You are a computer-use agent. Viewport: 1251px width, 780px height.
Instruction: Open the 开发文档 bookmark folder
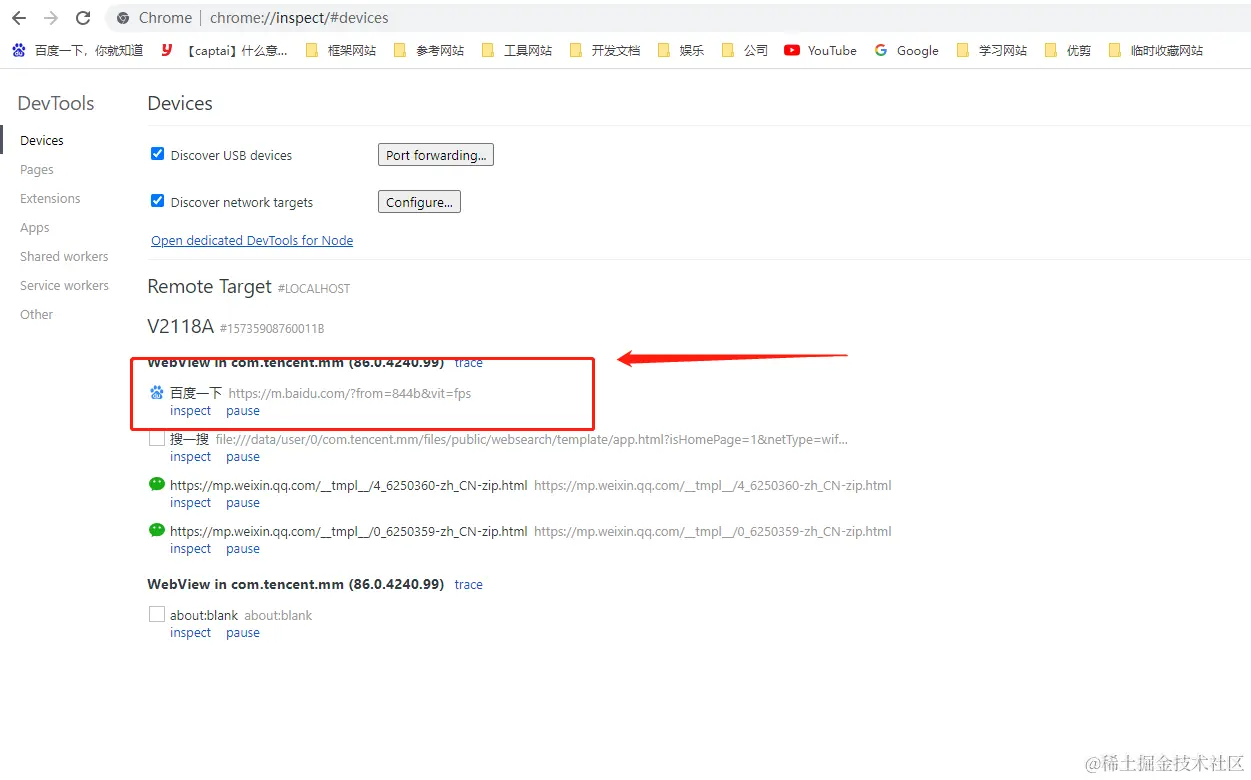(605, 50)
